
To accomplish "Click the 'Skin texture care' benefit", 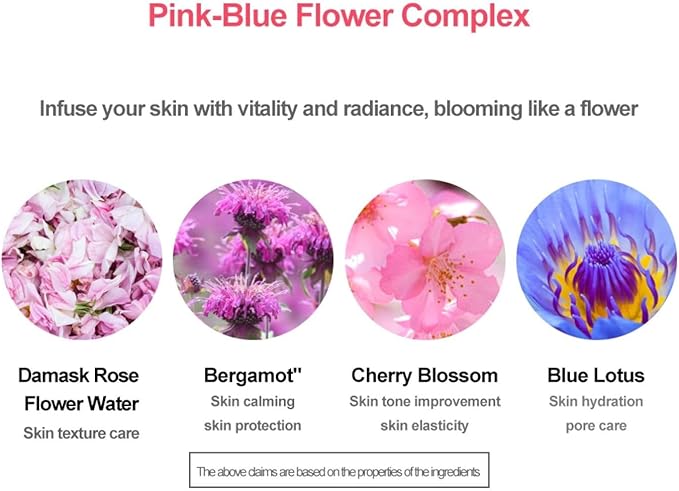I will [81, 433].
